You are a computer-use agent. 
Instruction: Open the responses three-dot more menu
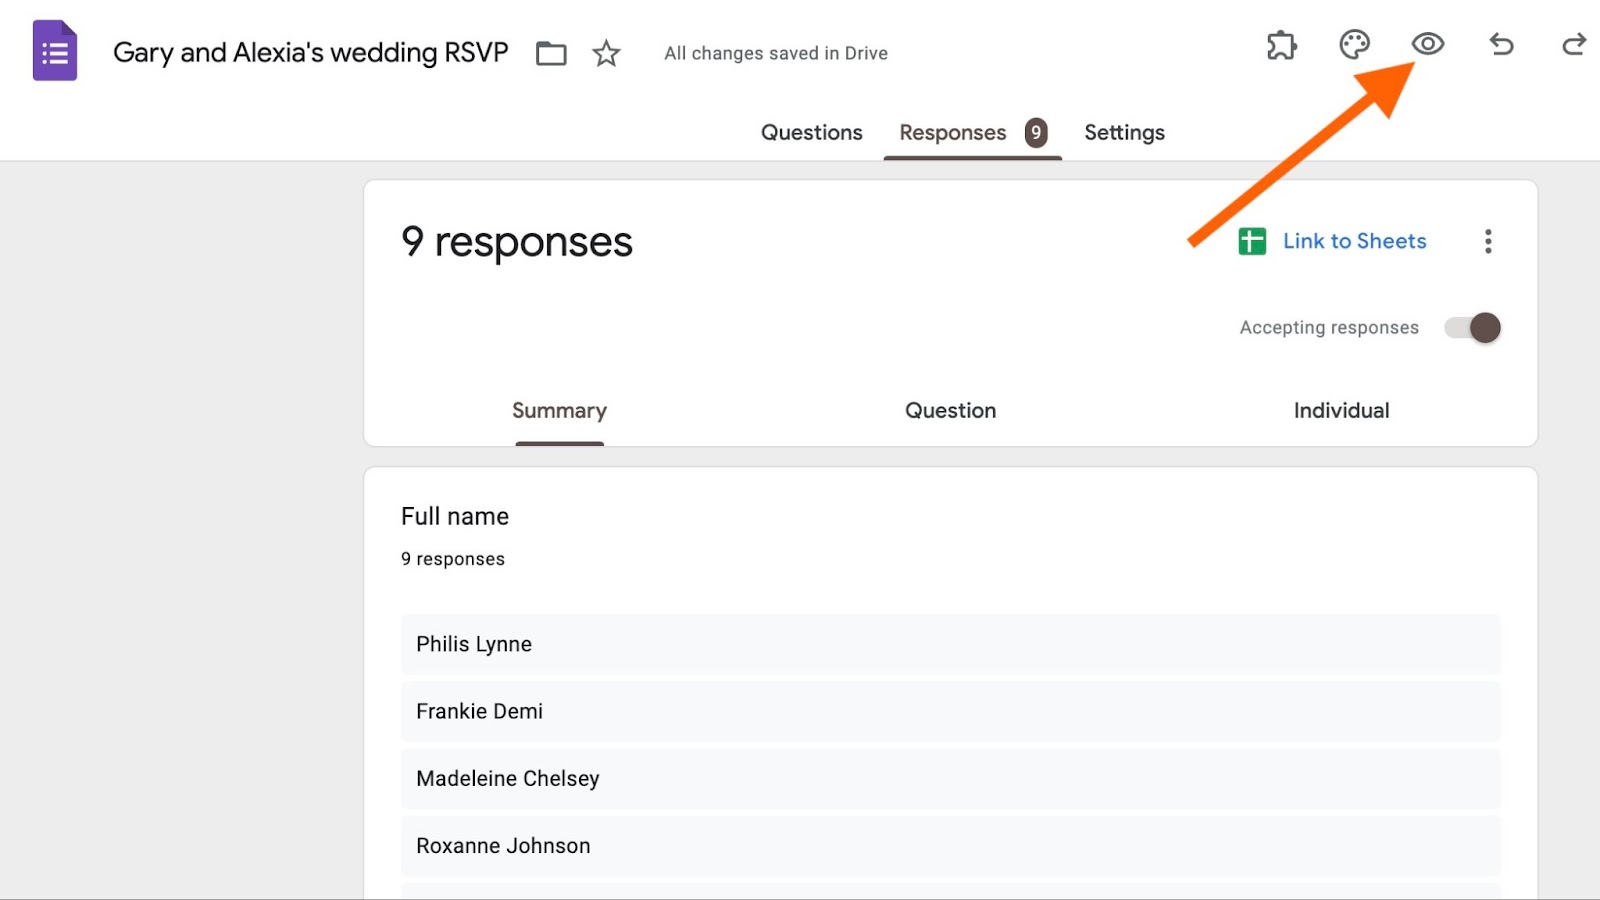[1488, 241]
